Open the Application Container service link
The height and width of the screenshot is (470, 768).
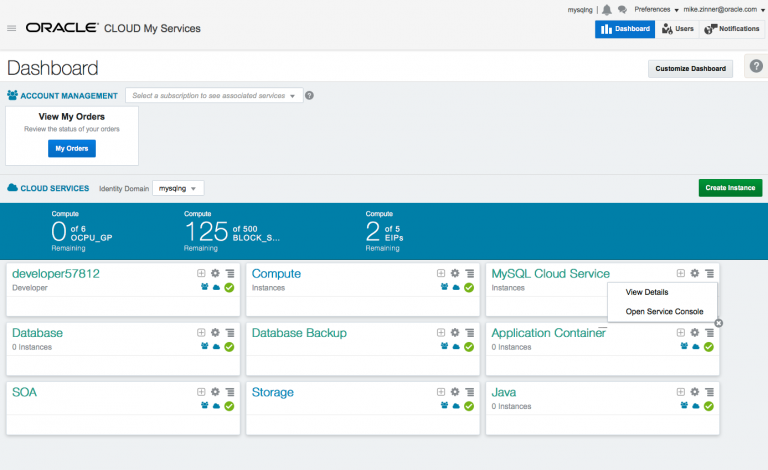[x=549, y=333]
